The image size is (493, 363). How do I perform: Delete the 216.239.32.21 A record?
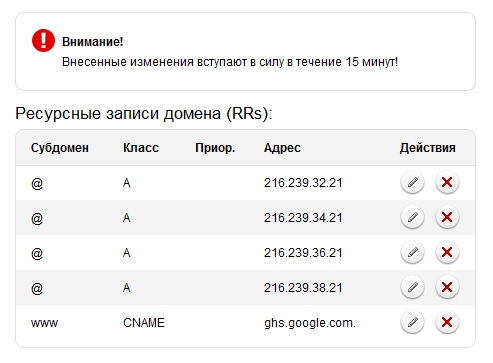pos(447,182)
